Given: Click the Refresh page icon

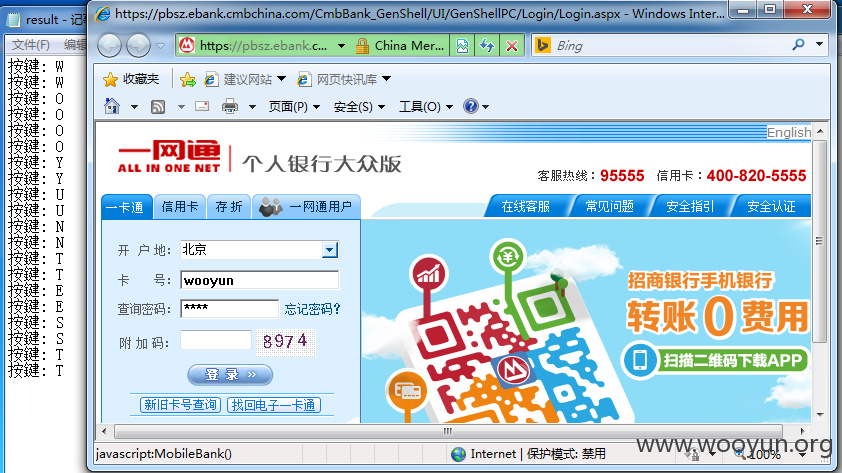Looking at the screenshot, I should pyautogui.click(x=487, y=46).
